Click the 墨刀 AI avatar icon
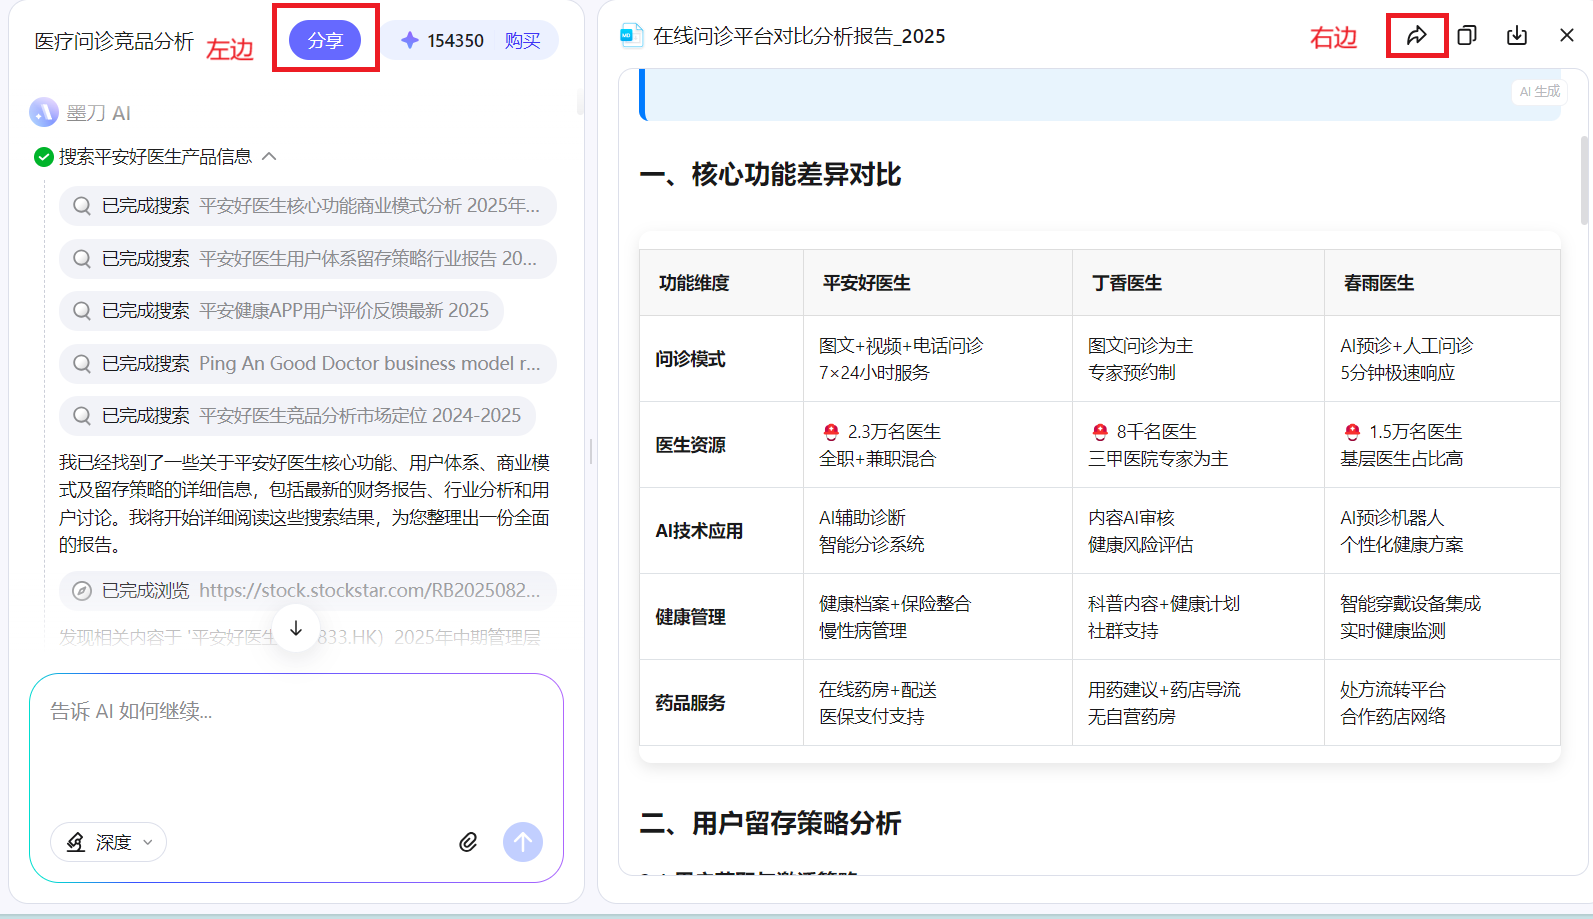This screenshot has height=919, width=1593. tap(44, 112)
